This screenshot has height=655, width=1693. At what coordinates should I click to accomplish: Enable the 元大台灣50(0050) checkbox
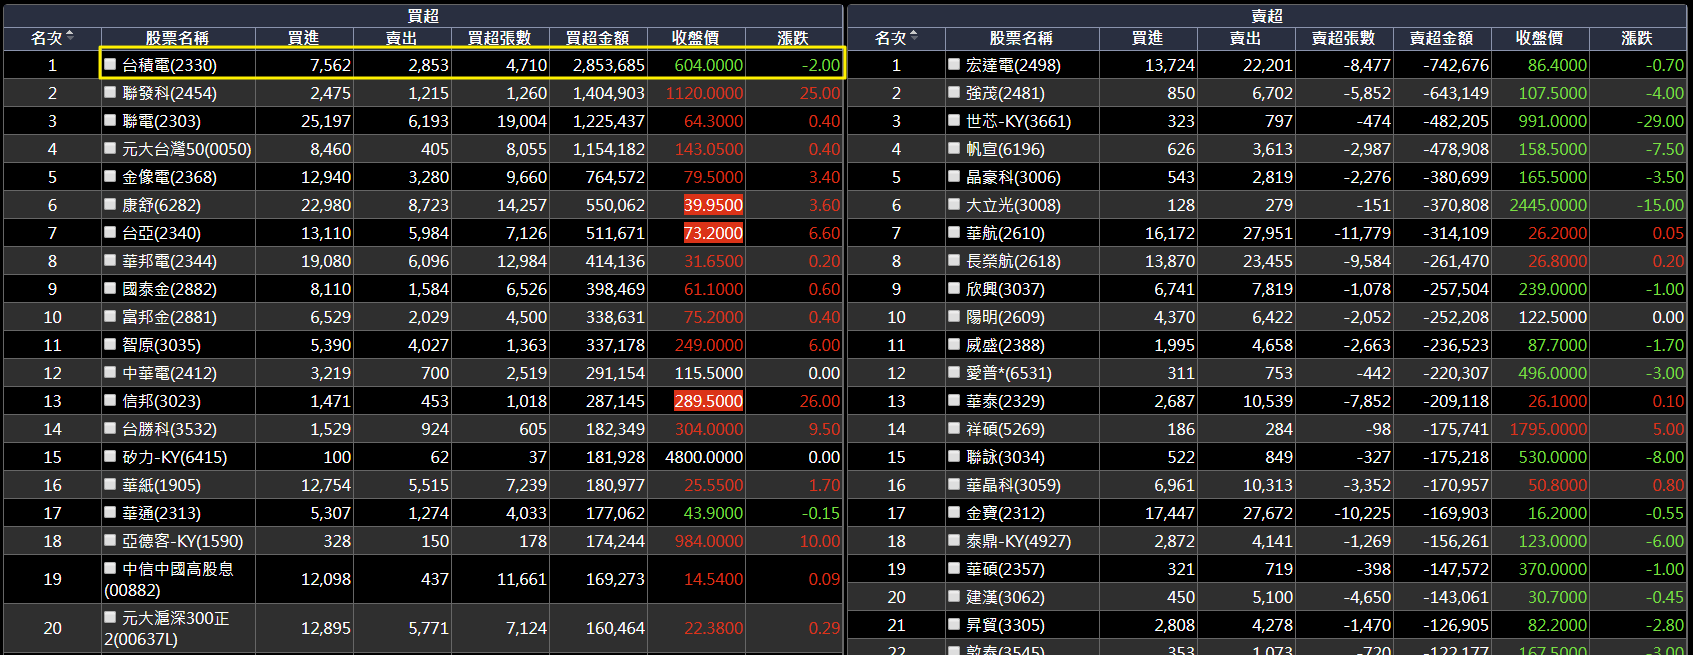click(x=110, y=148)
